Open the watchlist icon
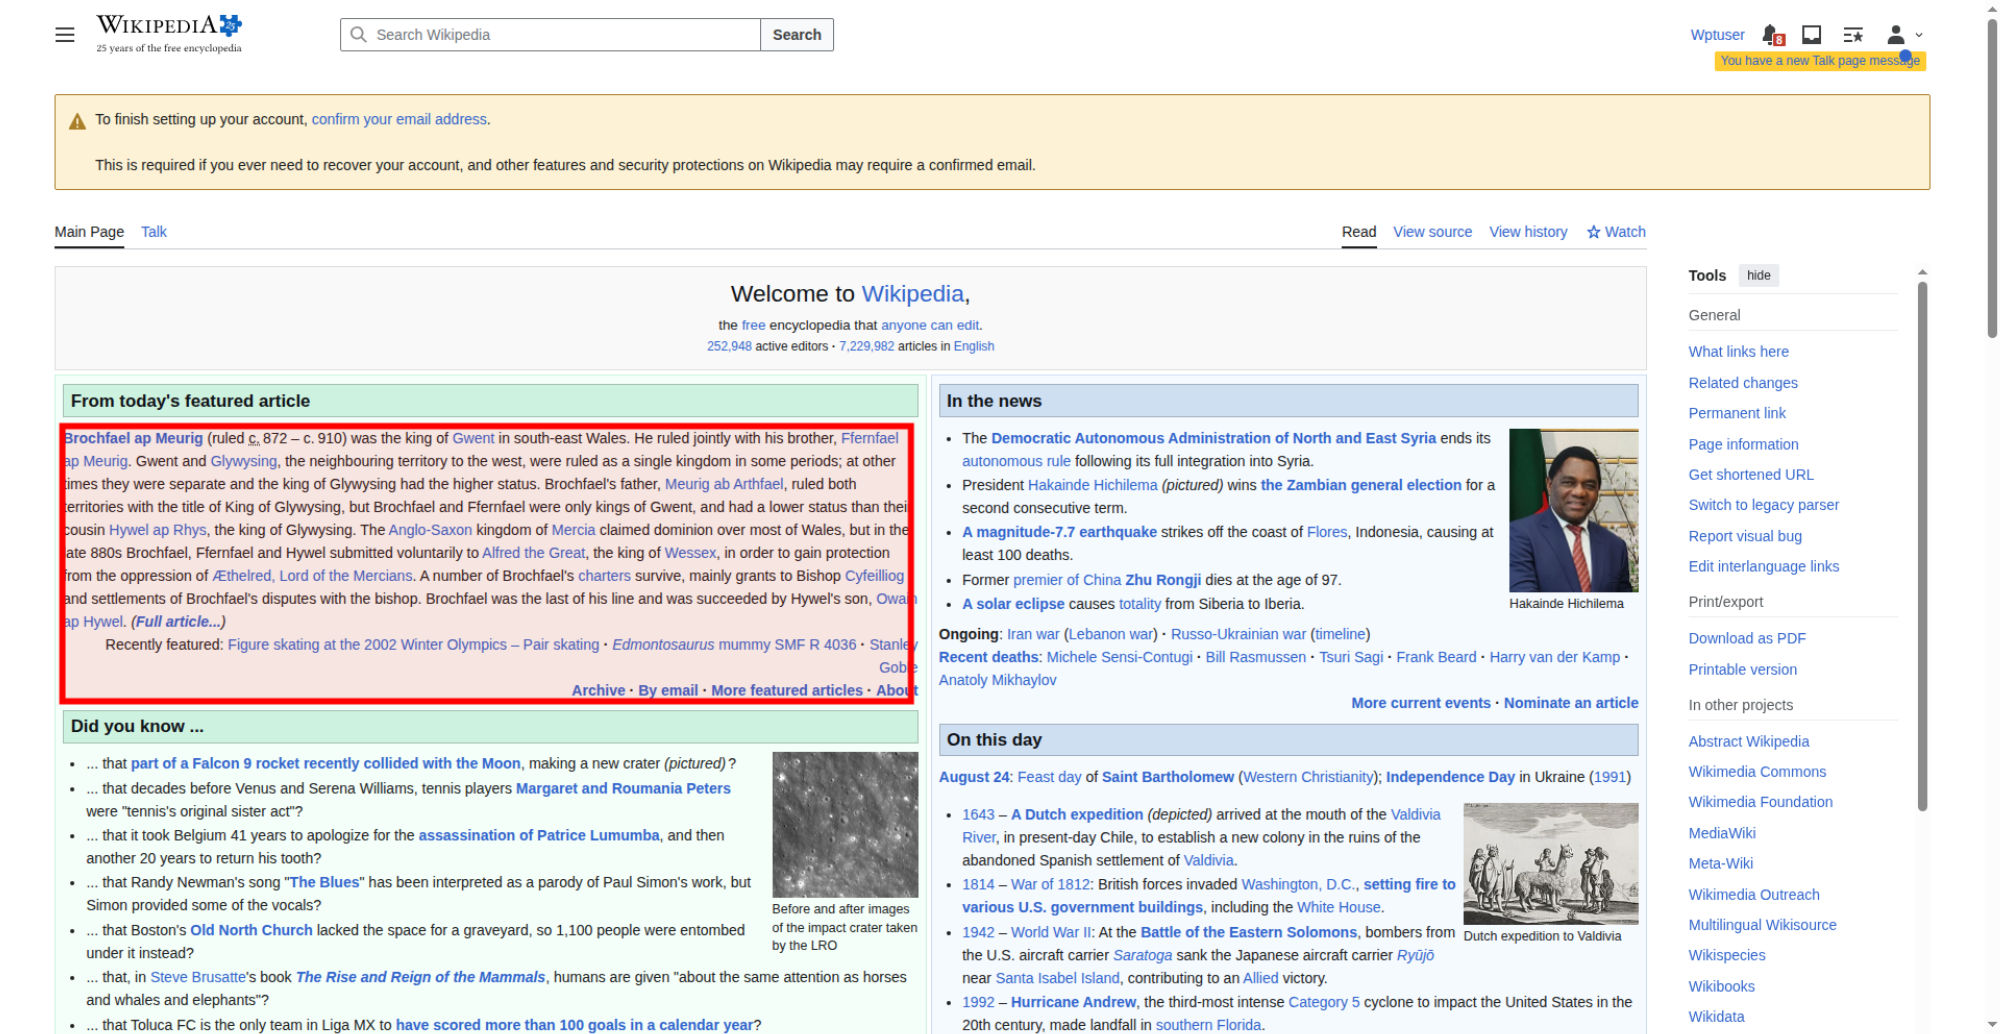The image size is (2000, 1034). click(x=1853, y=35)
